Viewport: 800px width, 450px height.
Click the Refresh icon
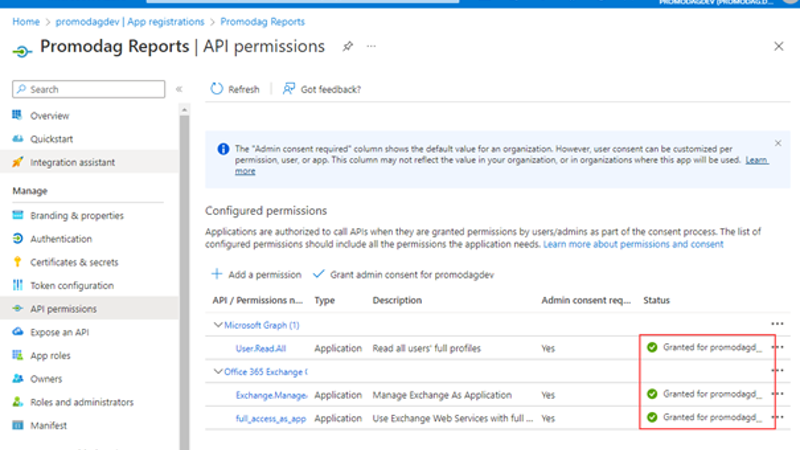(217, 89)
